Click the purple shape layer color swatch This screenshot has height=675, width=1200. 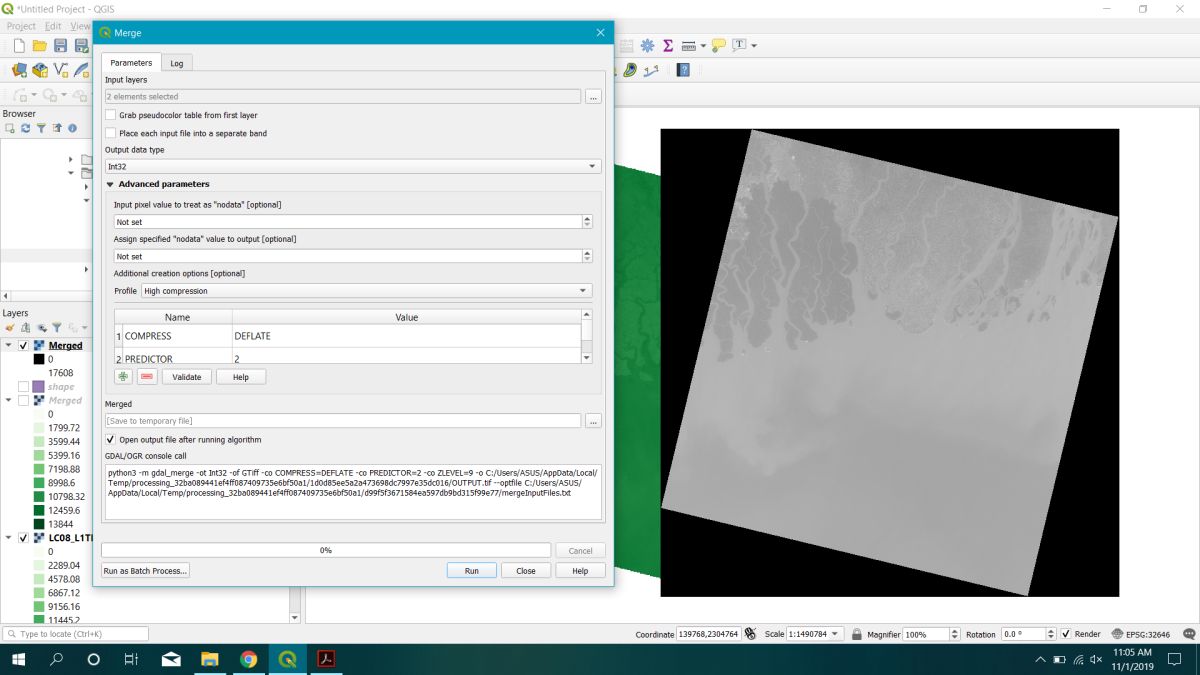pos(38,387)
